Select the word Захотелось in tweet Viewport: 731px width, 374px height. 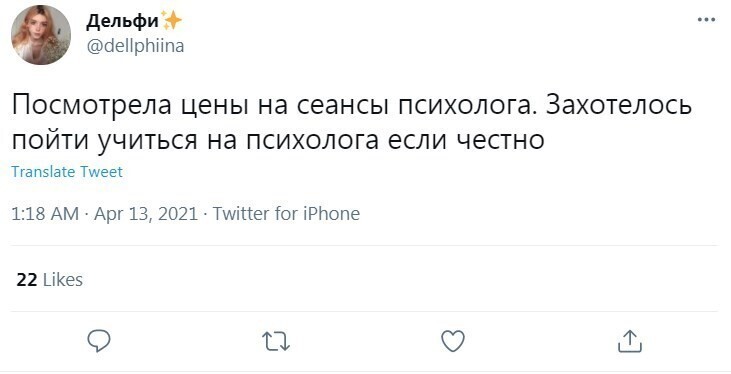[x=618, y=105]
